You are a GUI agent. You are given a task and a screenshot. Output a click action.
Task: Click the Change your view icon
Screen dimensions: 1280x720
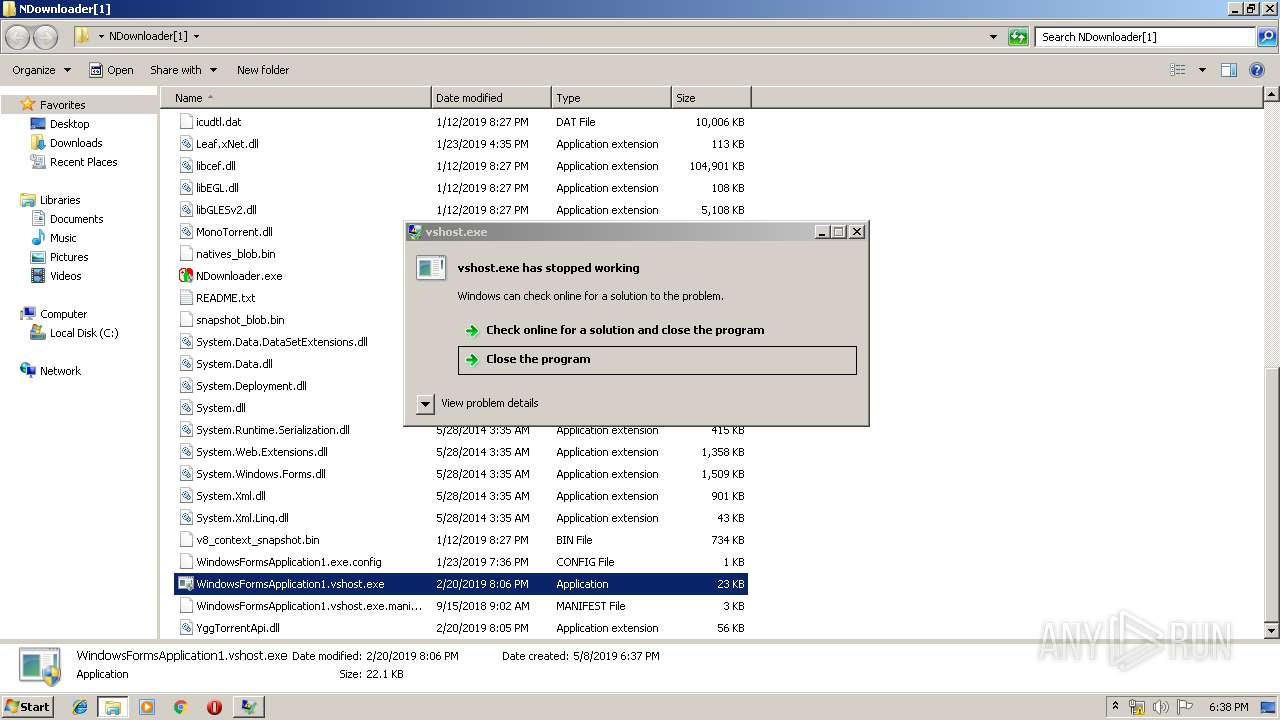pos(1178,70)
